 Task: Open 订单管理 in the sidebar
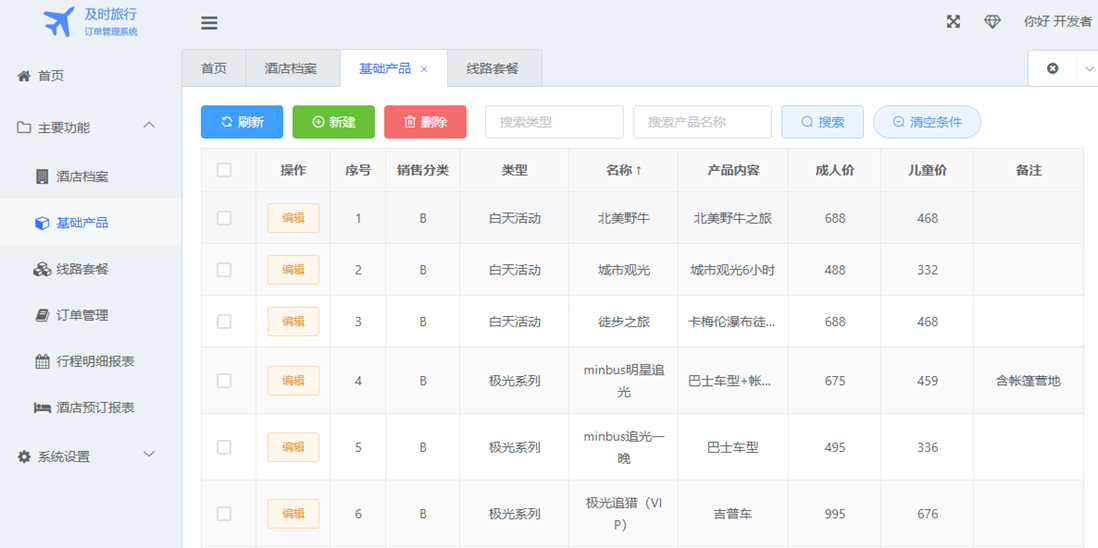[90, 316]
